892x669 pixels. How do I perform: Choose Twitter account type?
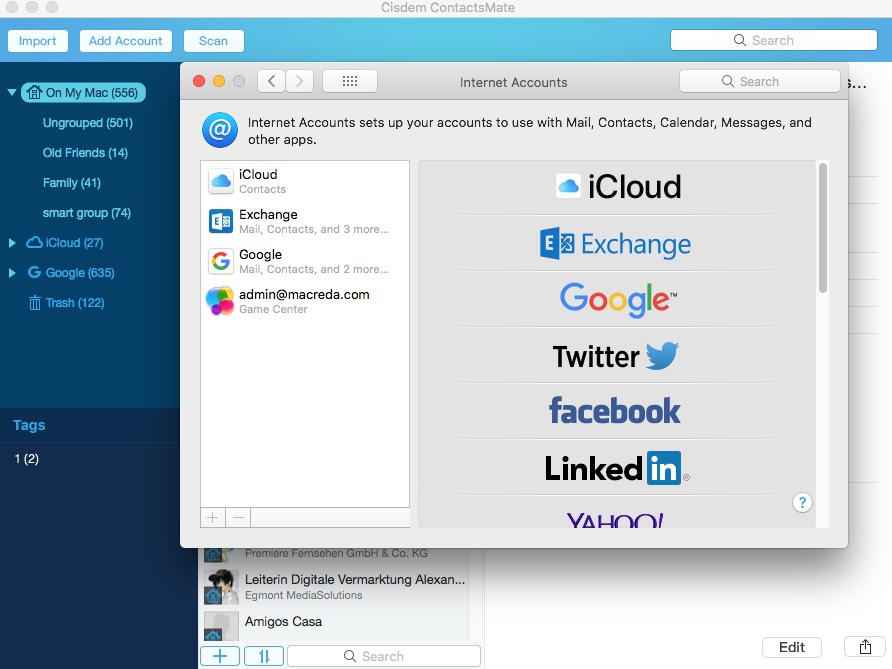point(617,356)
